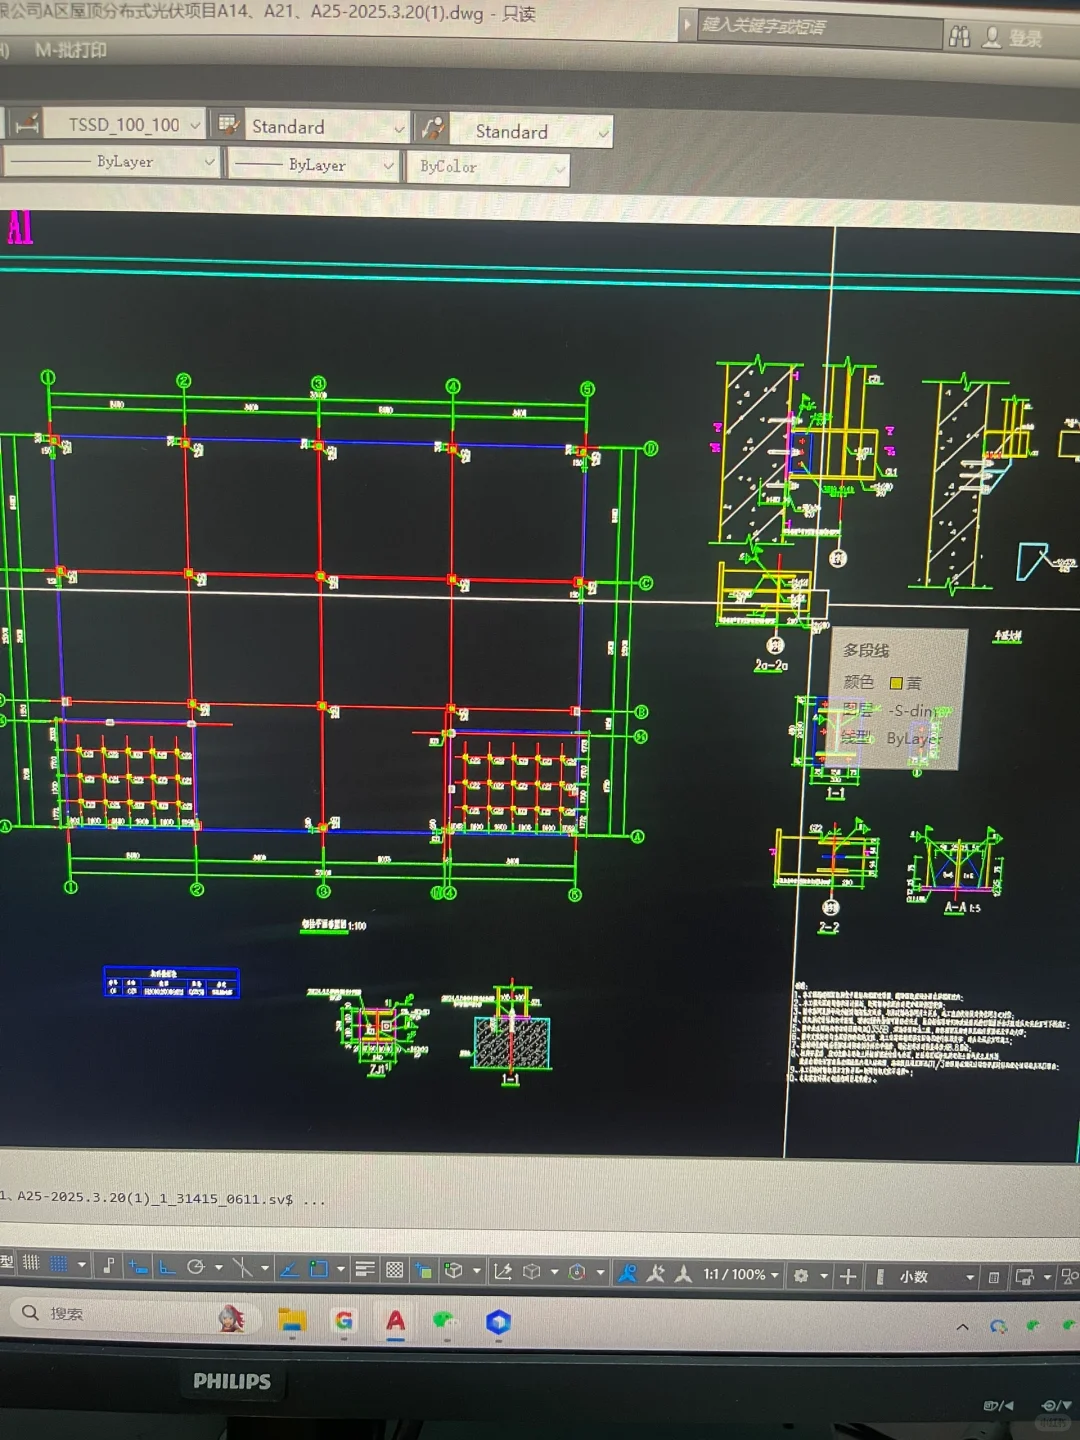The height and width of the screenshot is (1440, 1080).
Task: Expand first Standard table style dropdown
Action: pyautogui.click(x=399, y=129)
